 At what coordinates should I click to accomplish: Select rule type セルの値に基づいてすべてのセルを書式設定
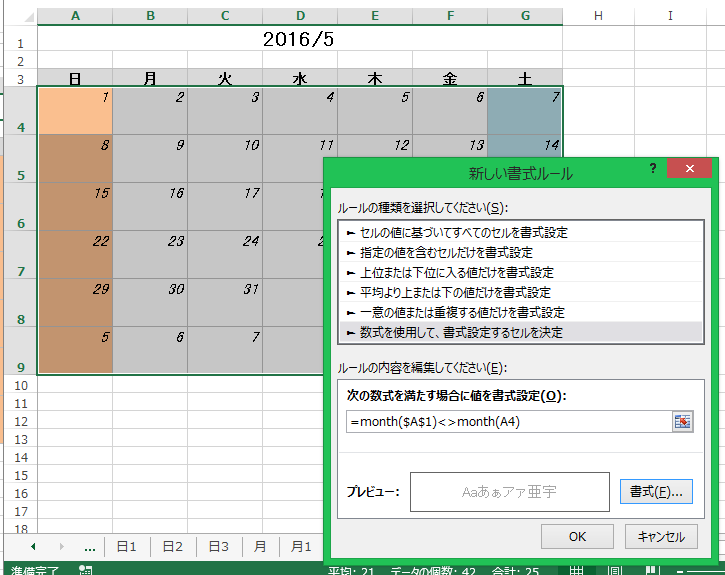[456, 232]
